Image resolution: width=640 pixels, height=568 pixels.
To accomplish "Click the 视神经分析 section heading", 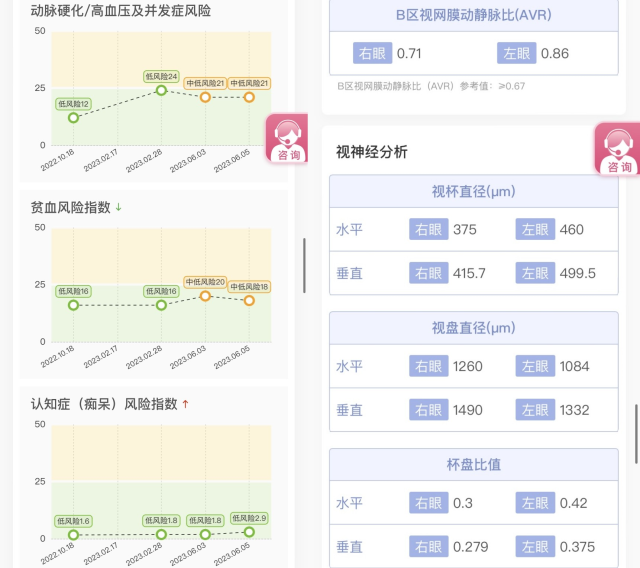I will [x=372, y=152].
